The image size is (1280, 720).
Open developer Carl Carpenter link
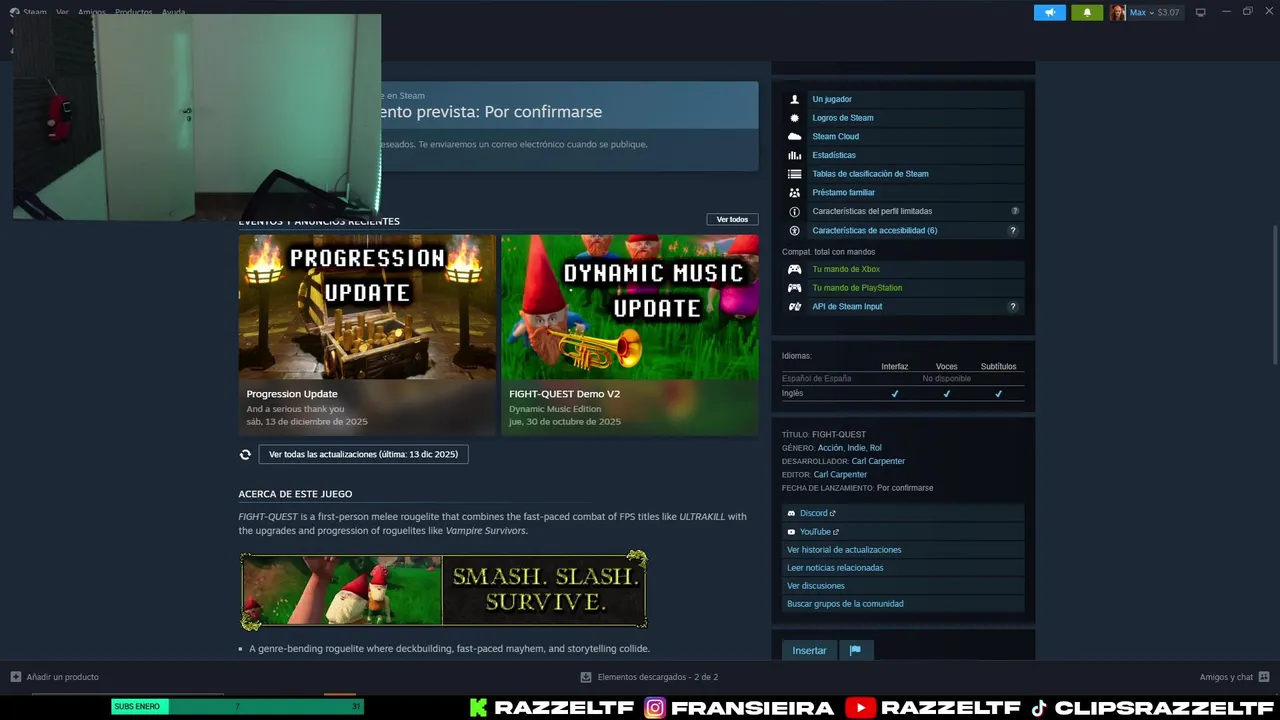[878, 461]
